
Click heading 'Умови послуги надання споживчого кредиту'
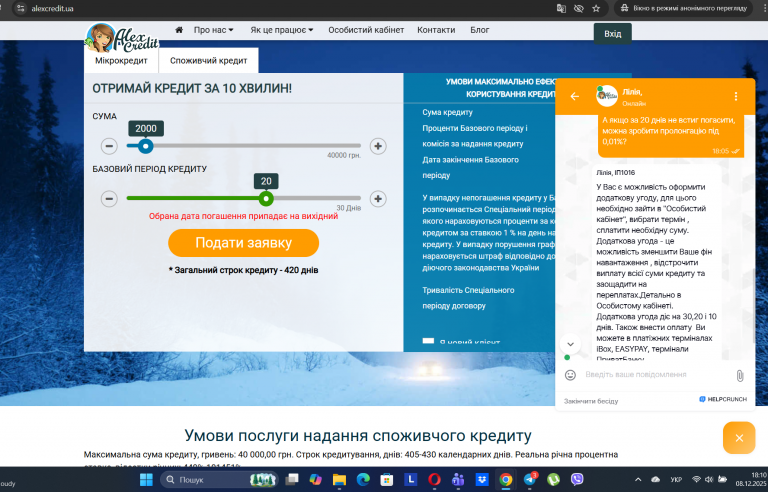tap(358, 436)
